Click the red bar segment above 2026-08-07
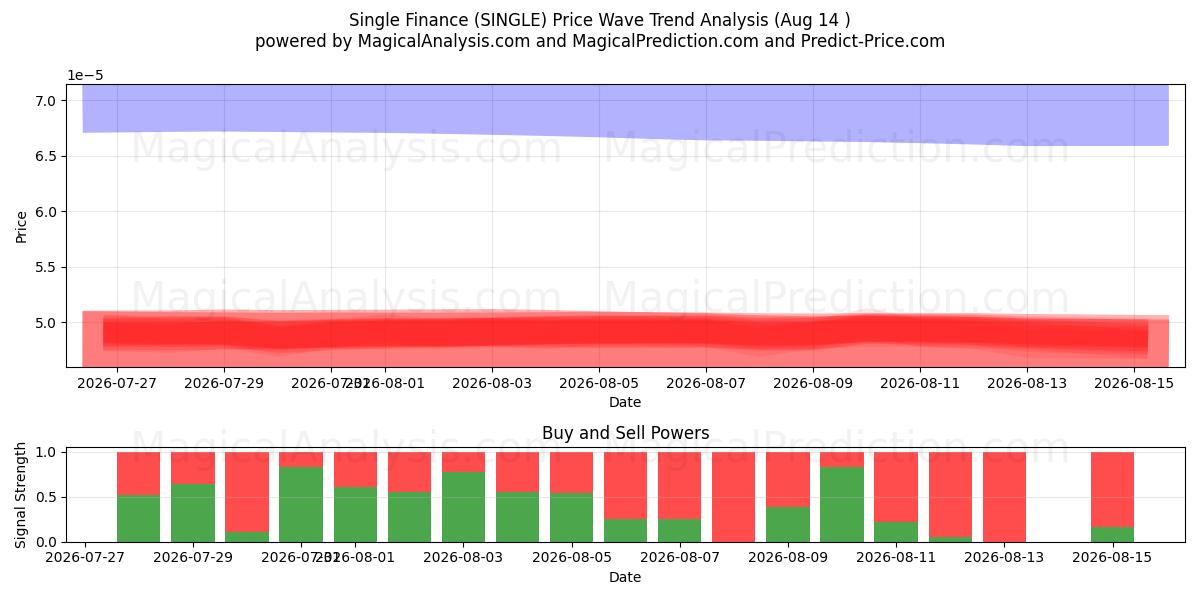 (x=680, y=485)
